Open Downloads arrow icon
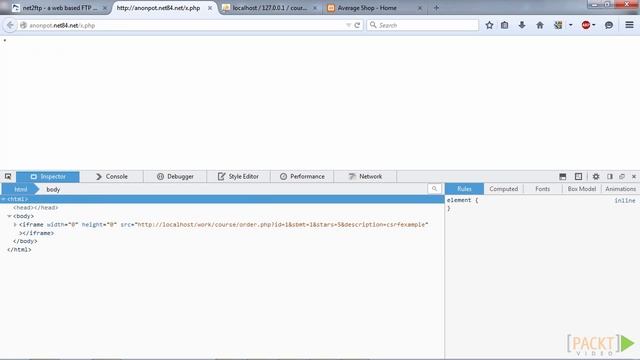 [x=522, y=25]
